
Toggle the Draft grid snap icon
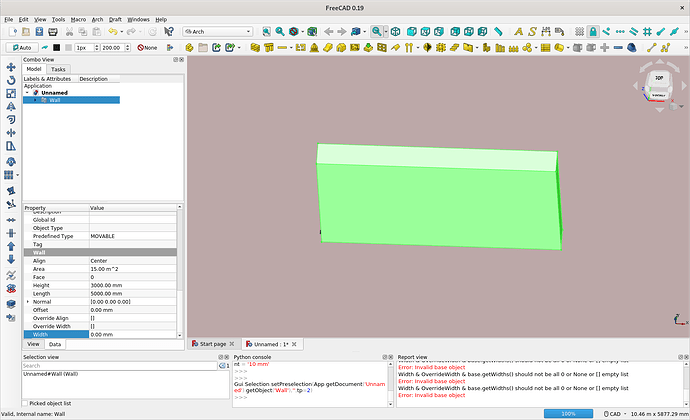(580, 32)
